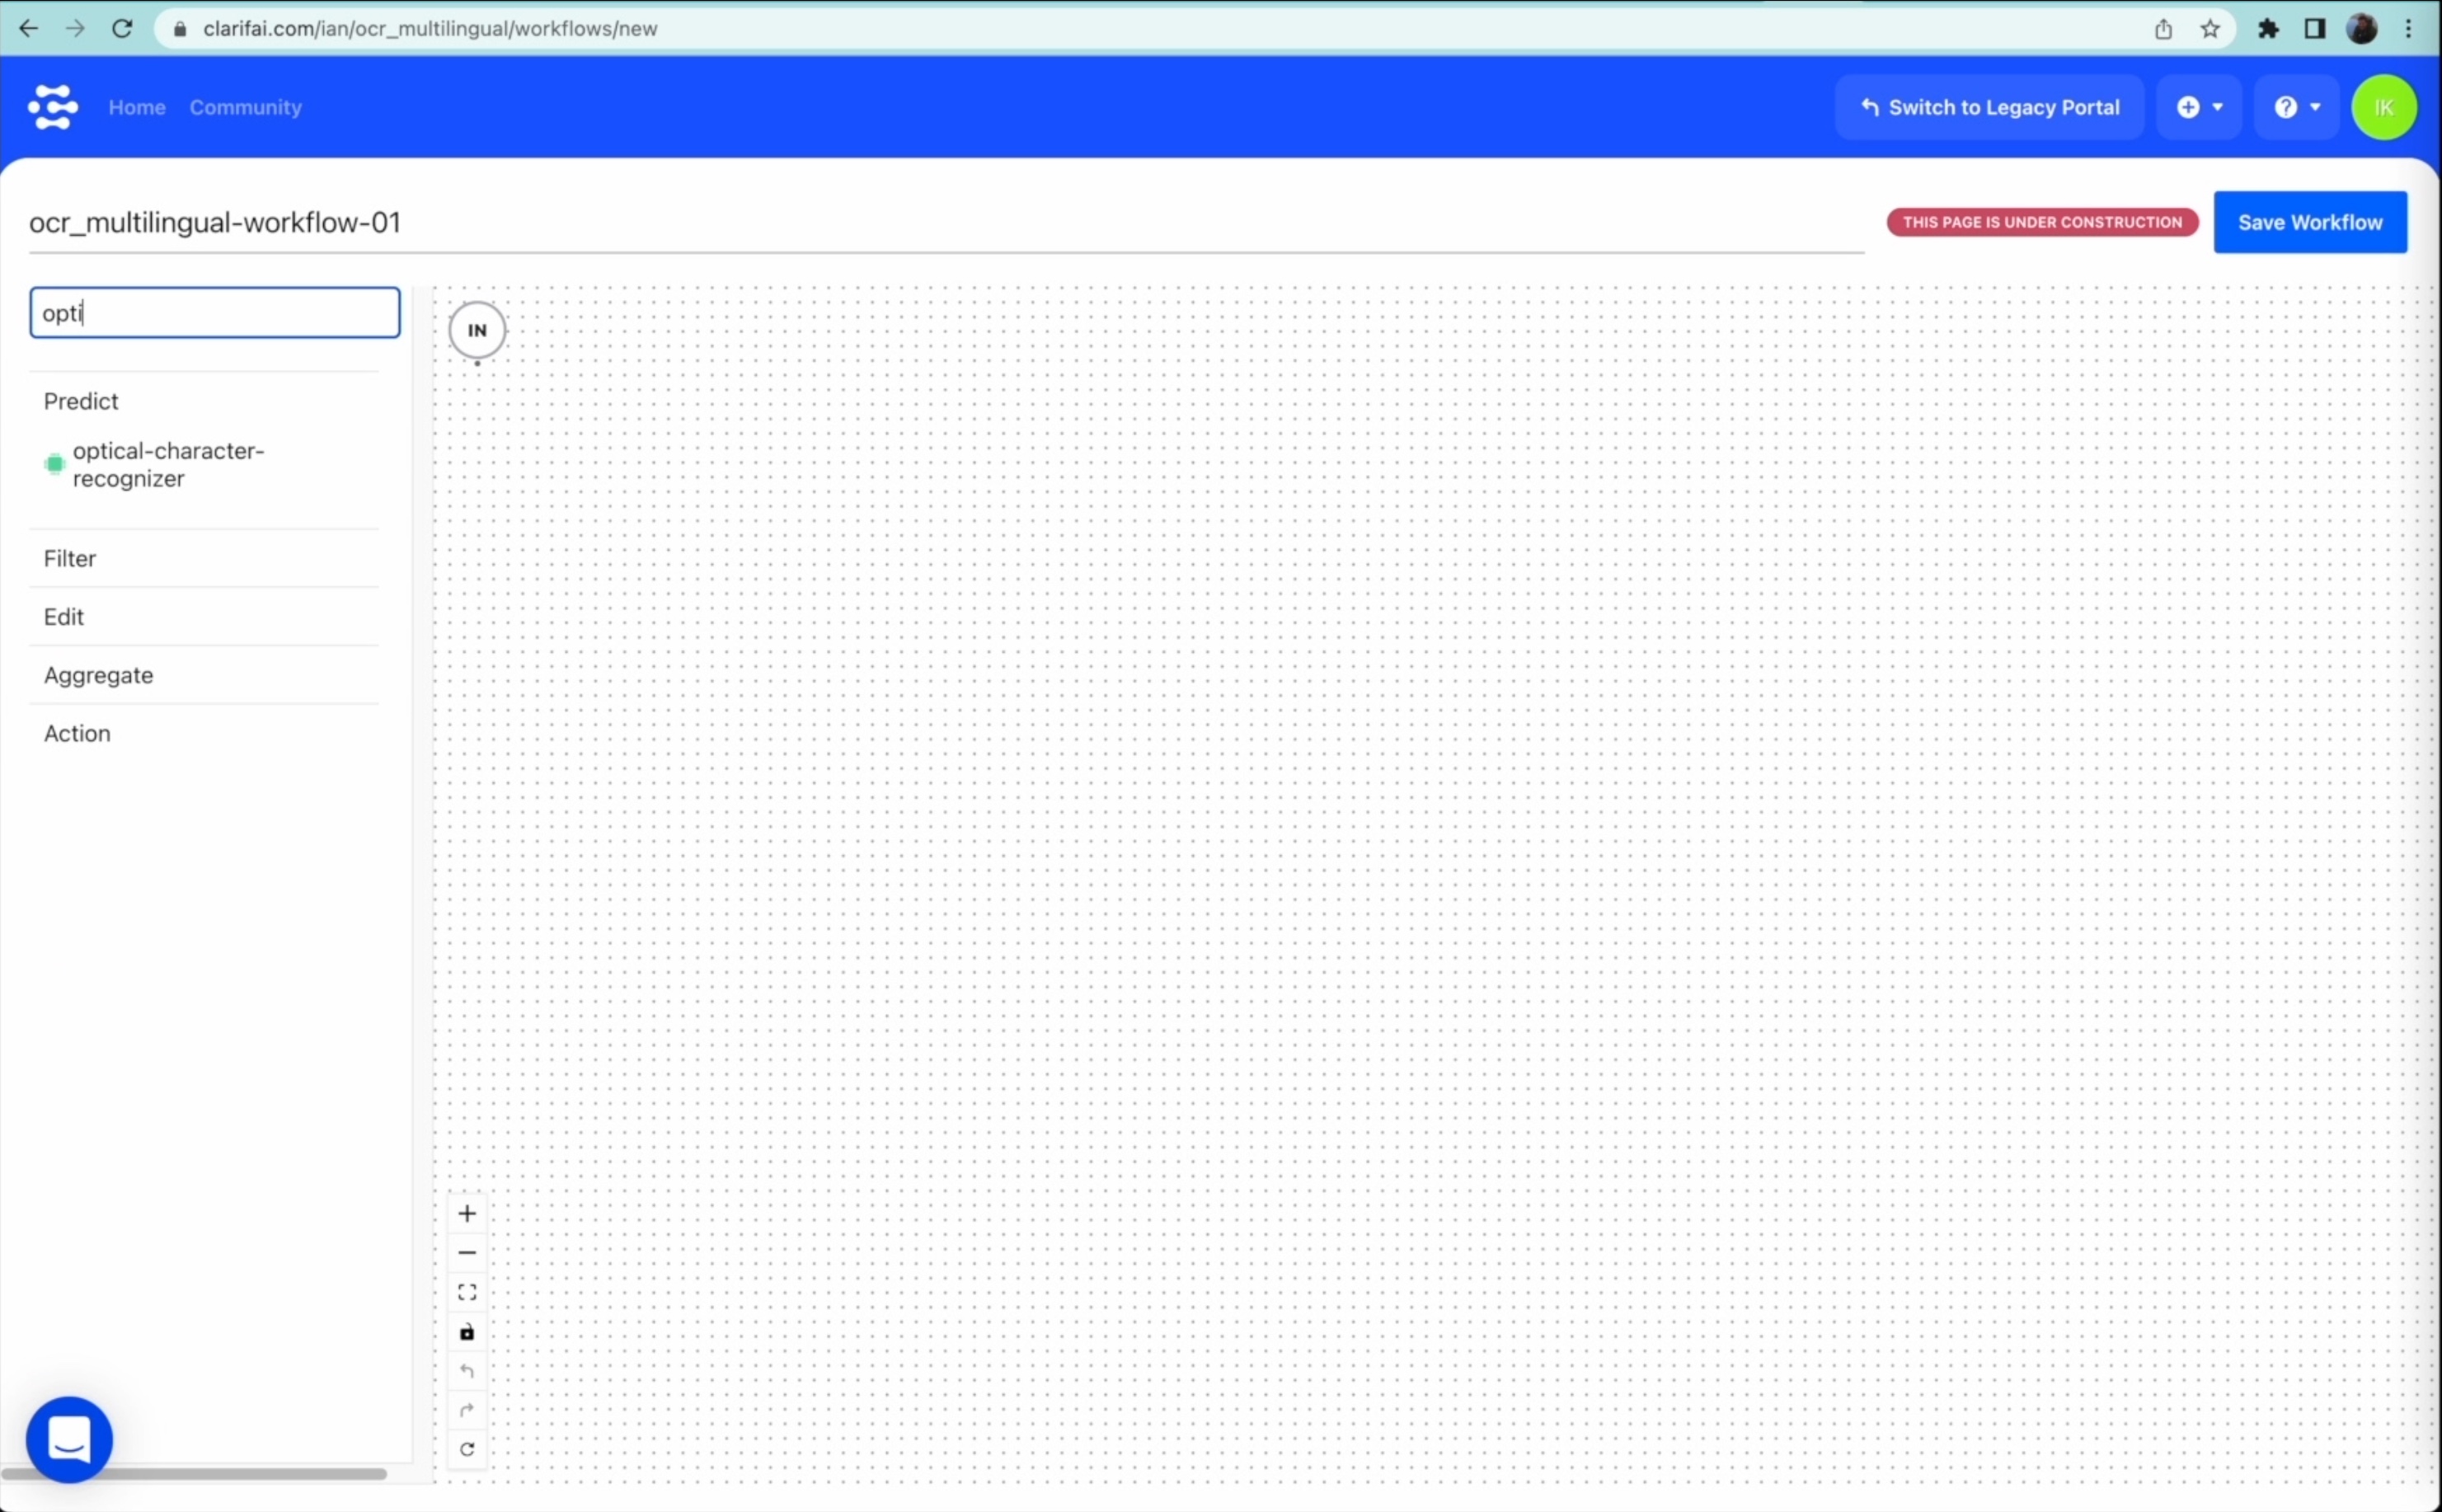
Task: Open the plus create dropdown in header
Action: [2199, 107]
